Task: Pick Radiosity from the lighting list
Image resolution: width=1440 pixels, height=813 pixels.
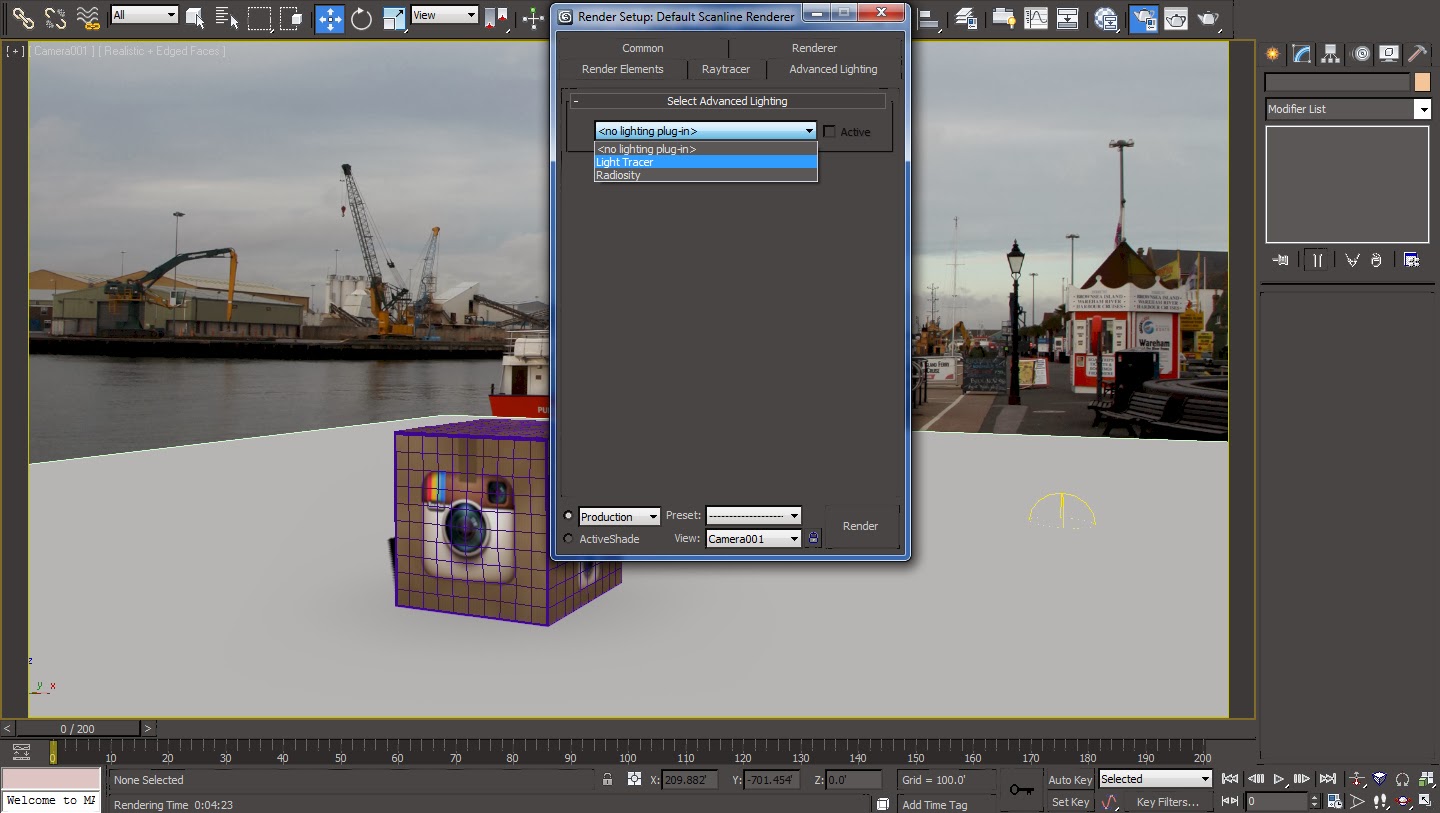Action: point(618,175)
